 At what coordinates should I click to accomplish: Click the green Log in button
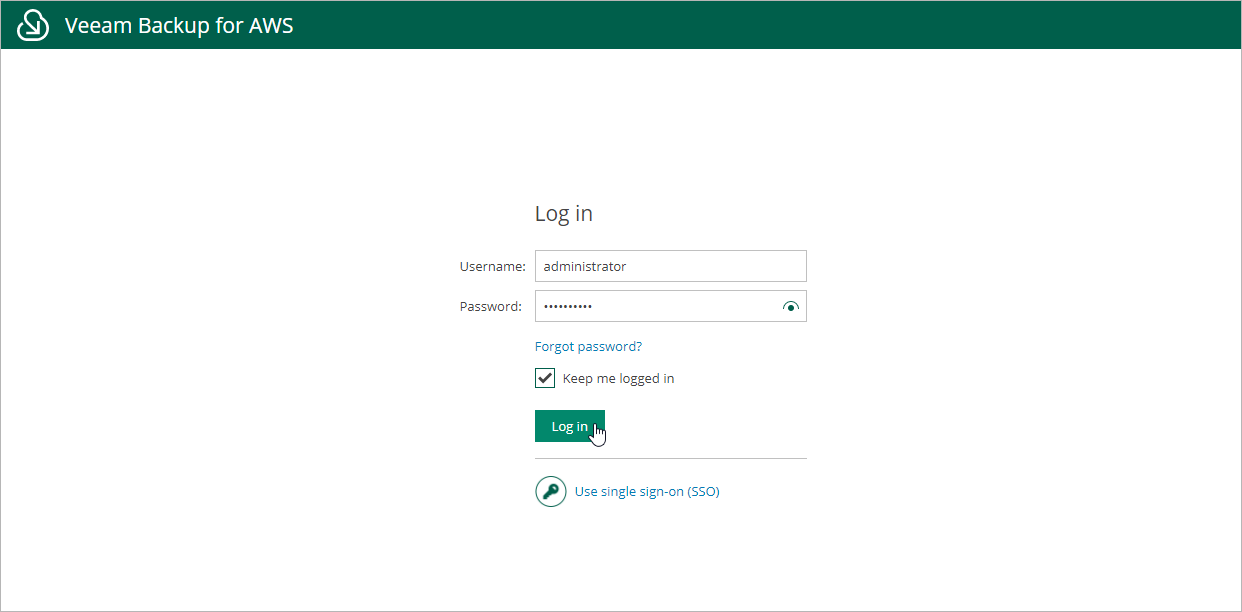pos(570,426)
